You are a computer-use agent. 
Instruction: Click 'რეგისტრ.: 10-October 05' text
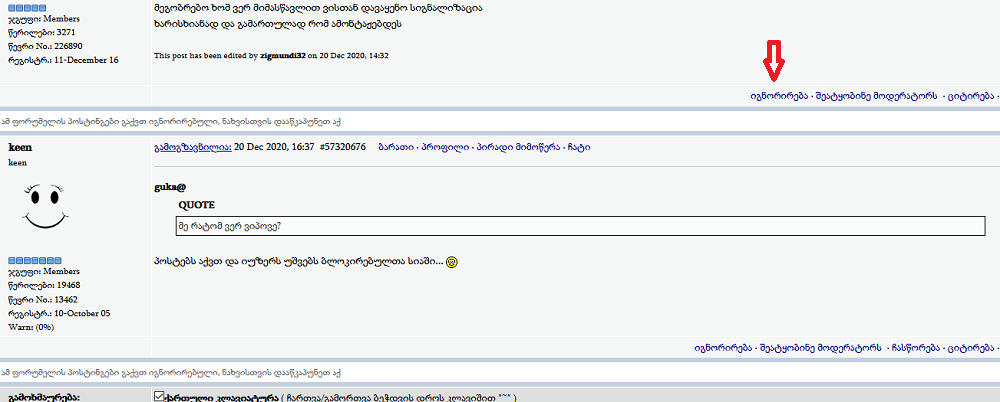(x=59, y=313)
